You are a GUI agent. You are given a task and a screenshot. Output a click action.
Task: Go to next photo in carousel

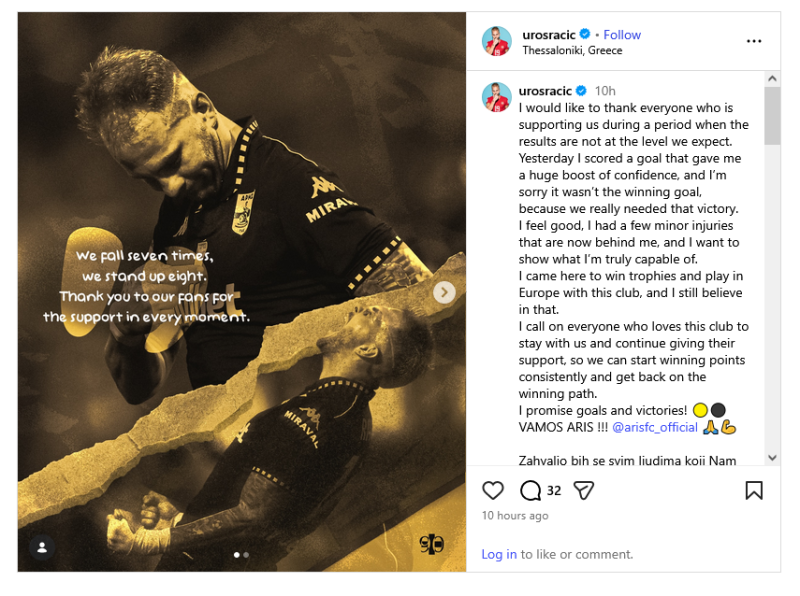pos(444,292)
